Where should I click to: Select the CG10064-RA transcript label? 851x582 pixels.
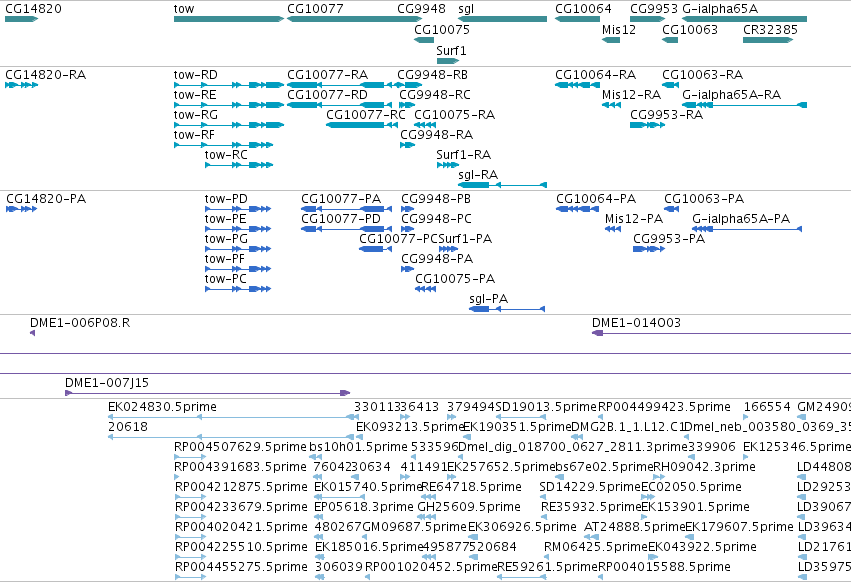pos(596,74)
